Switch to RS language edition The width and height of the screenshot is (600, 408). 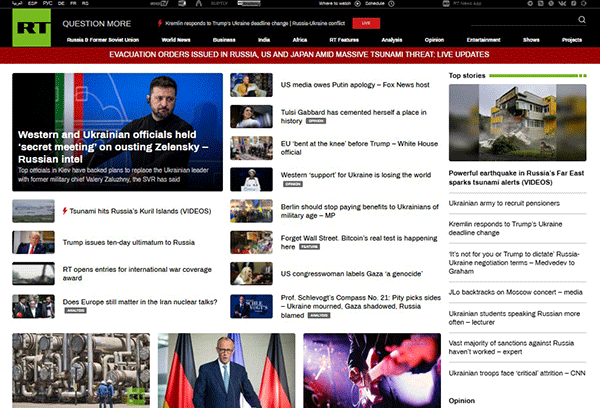pyautogui.click(x=85, y=3)
